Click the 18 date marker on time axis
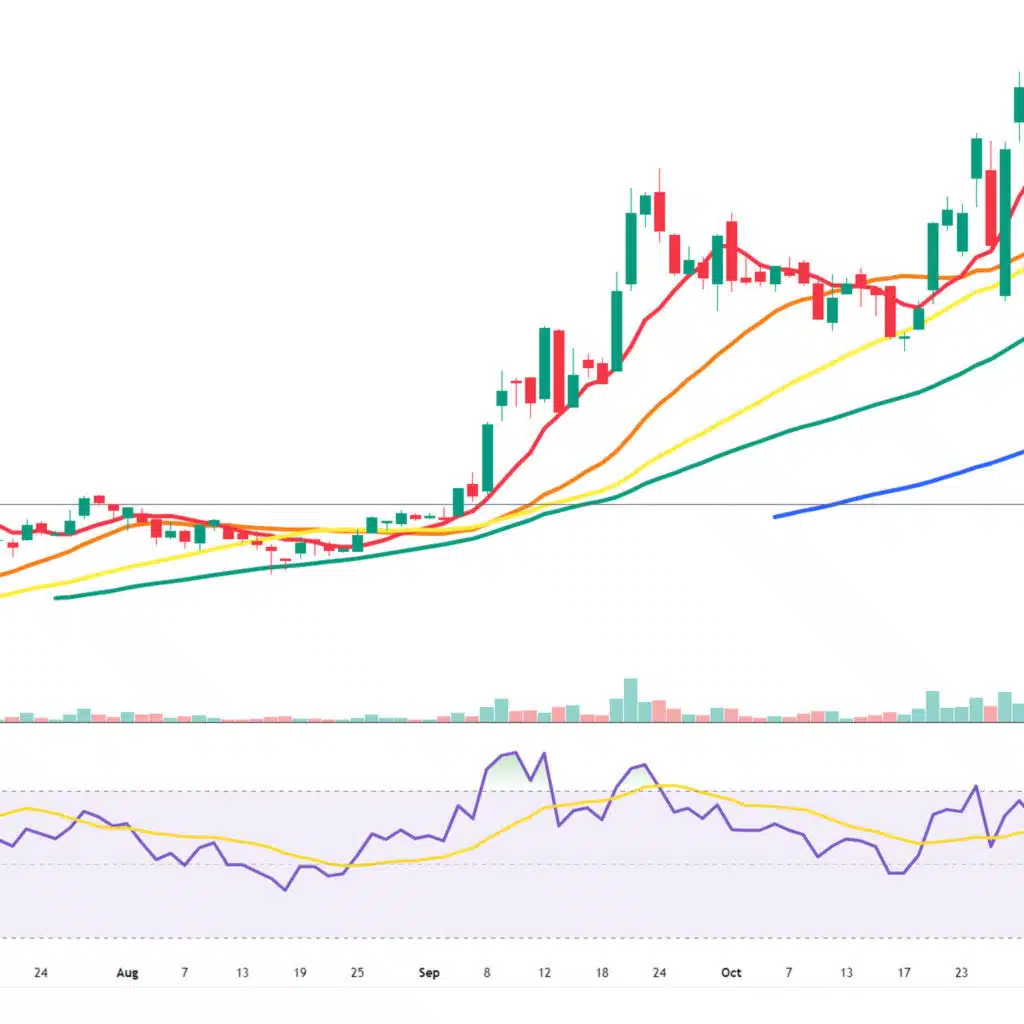This screenshot has width=1024, height=1024. pos(601,972)
